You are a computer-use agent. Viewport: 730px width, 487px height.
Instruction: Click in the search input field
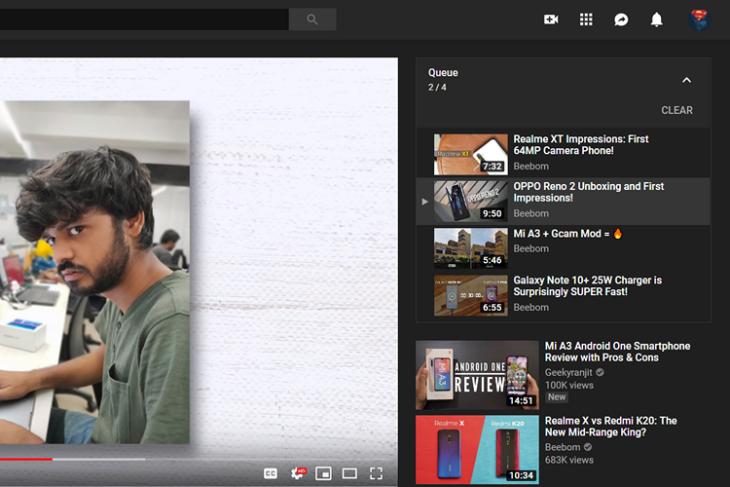(144, 19)
